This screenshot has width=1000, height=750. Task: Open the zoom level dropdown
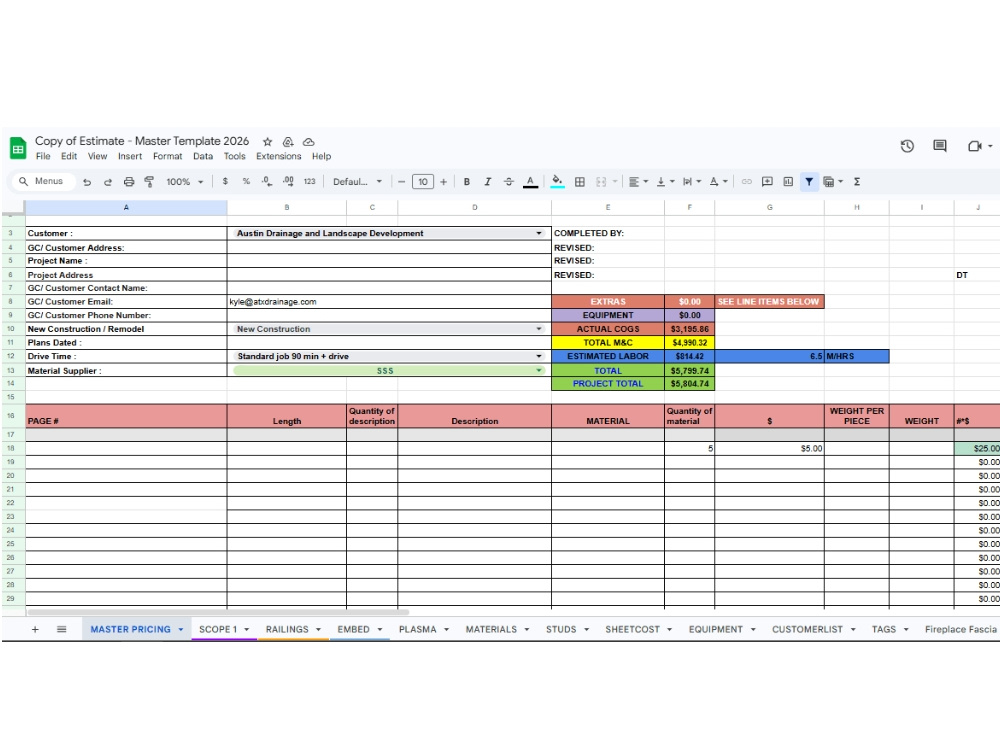[184, 182]
